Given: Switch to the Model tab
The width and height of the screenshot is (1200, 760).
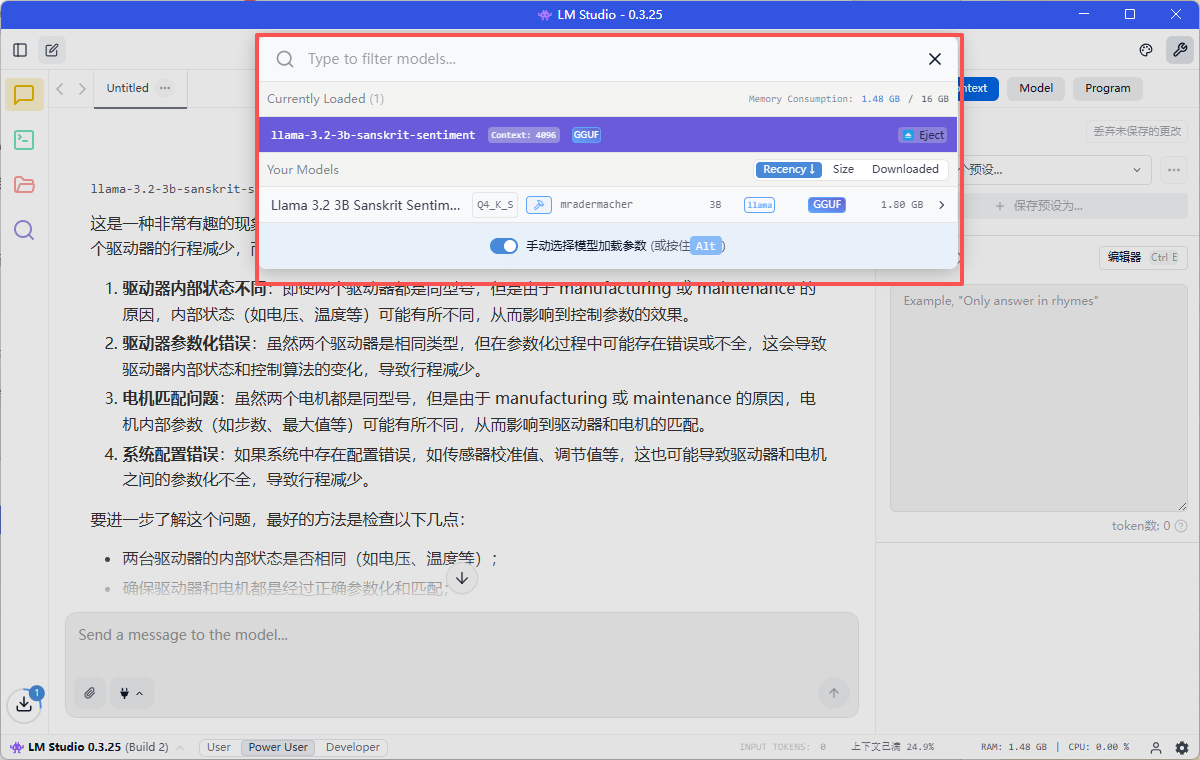Looking at the screenshot, I should click(x=1036, y=88).
